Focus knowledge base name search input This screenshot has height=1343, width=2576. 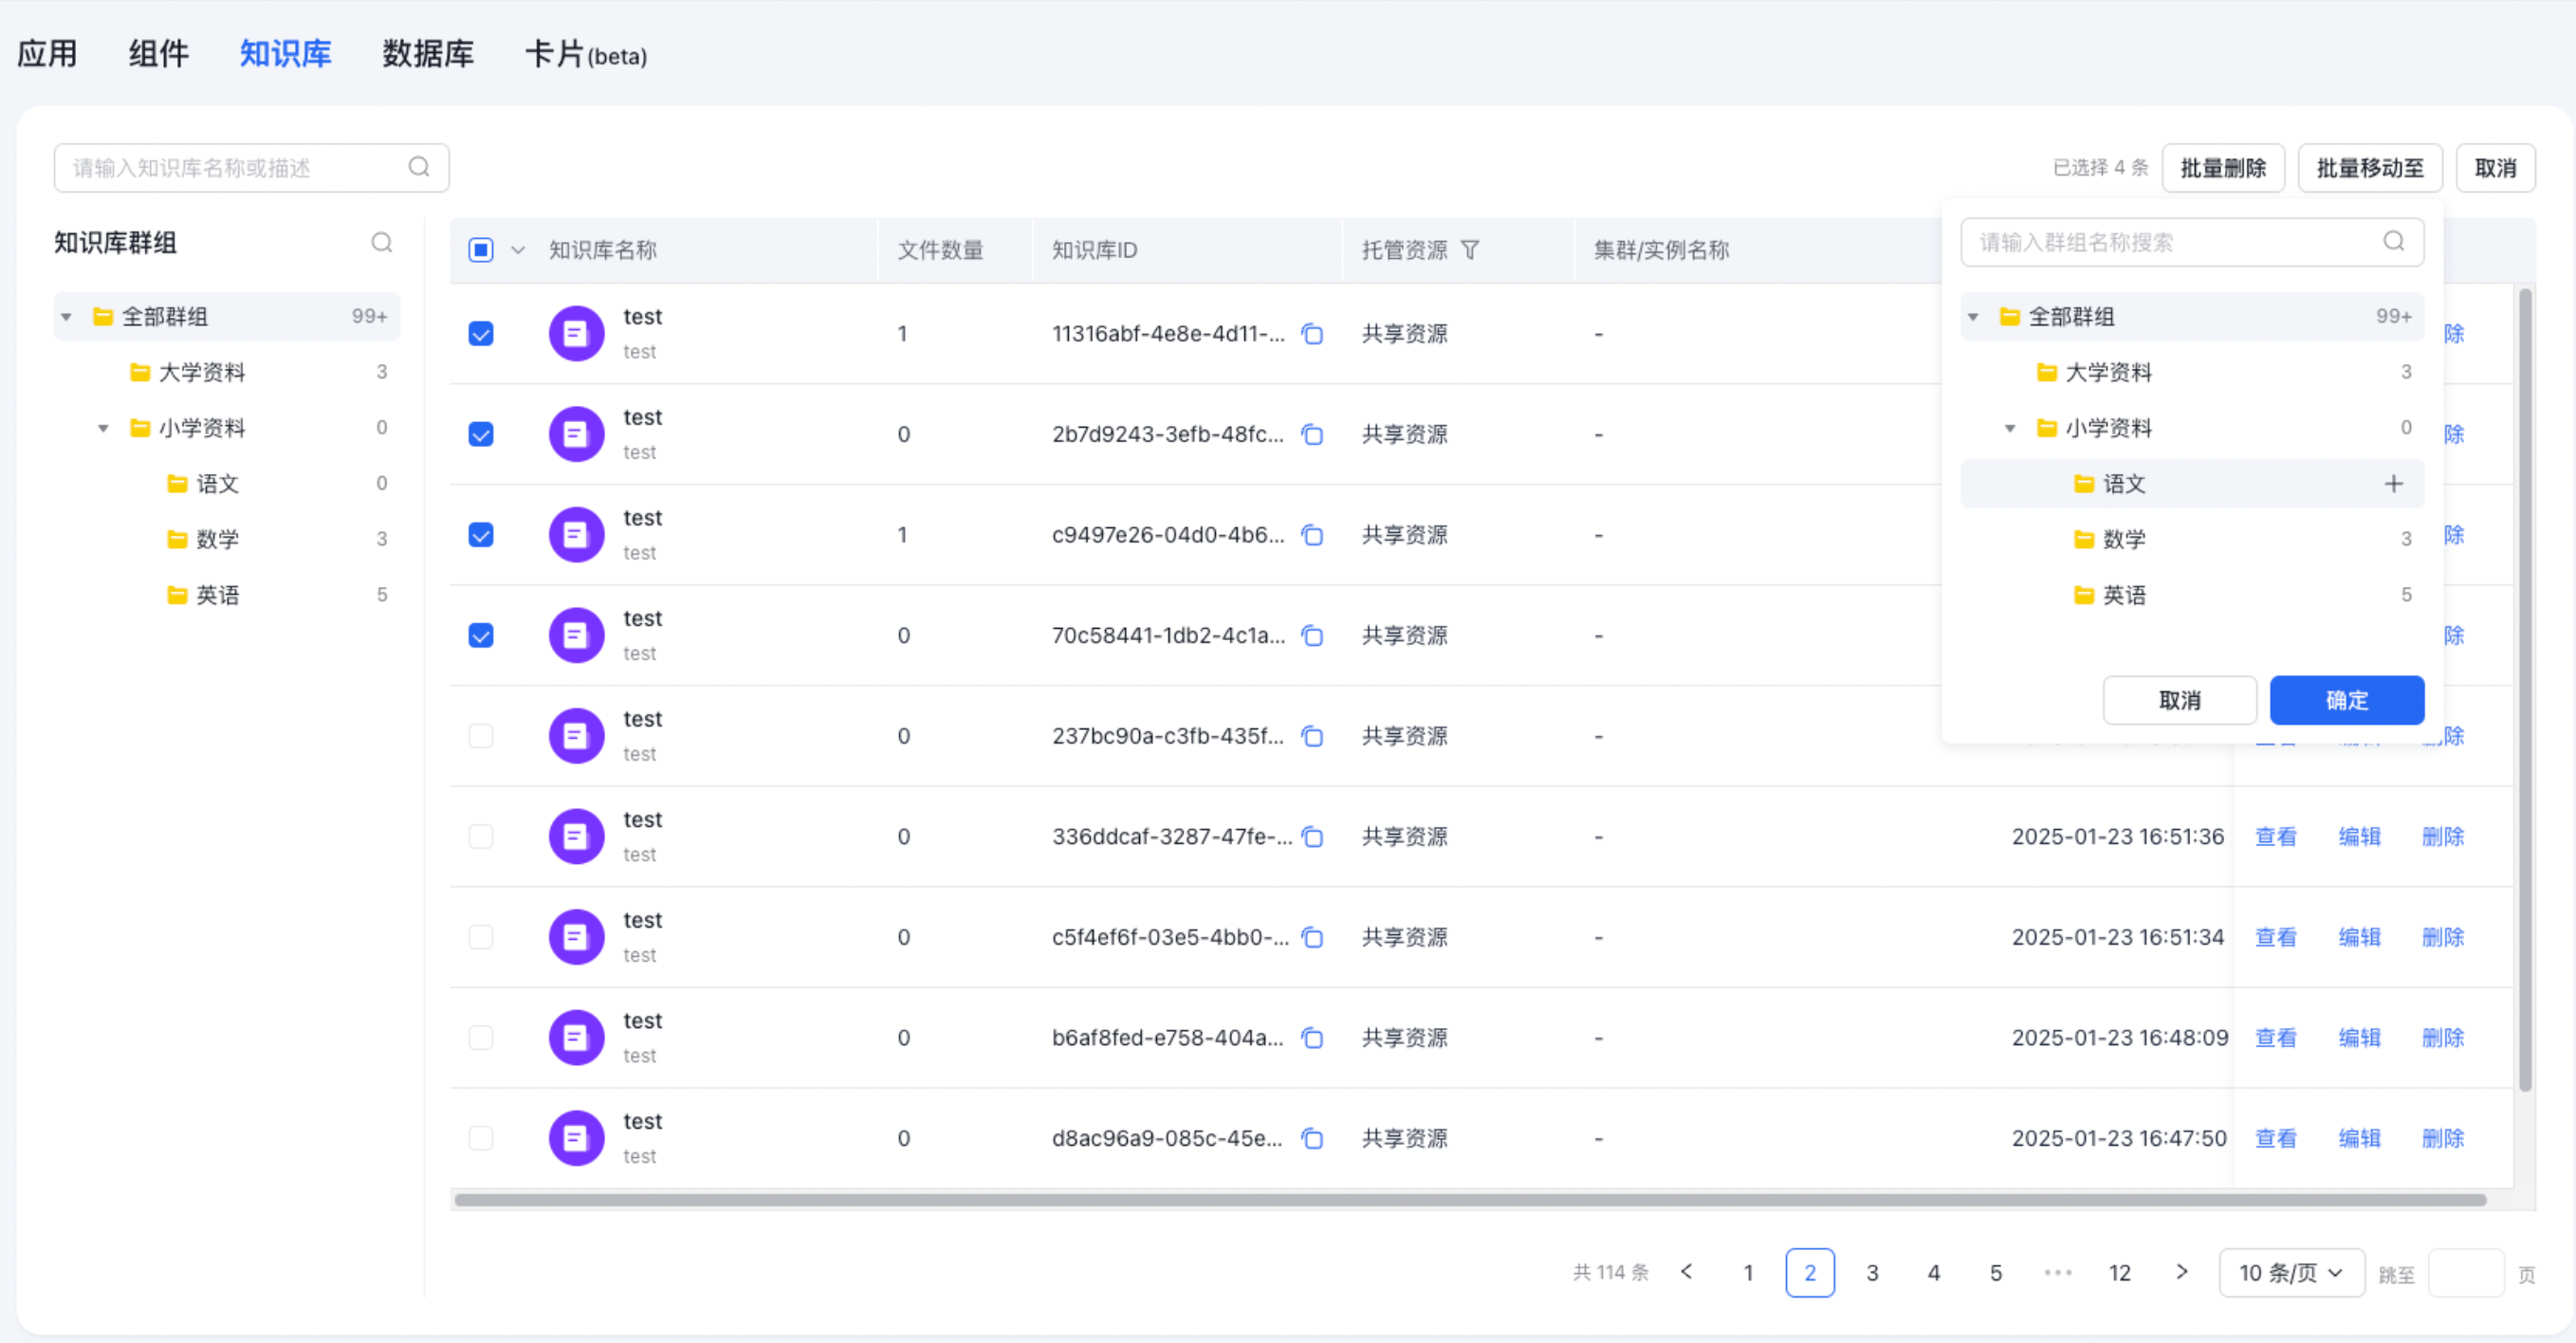click(x=251, y=167)
